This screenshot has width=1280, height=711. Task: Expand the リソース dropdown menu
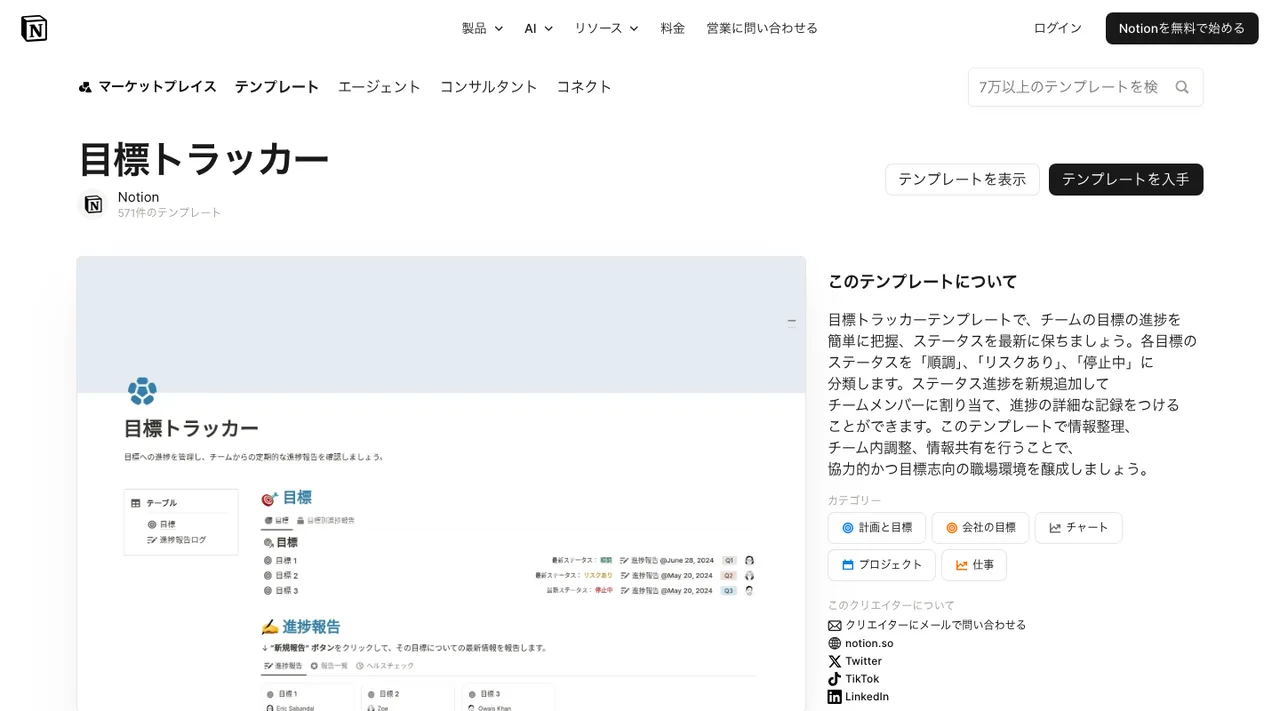606,28
